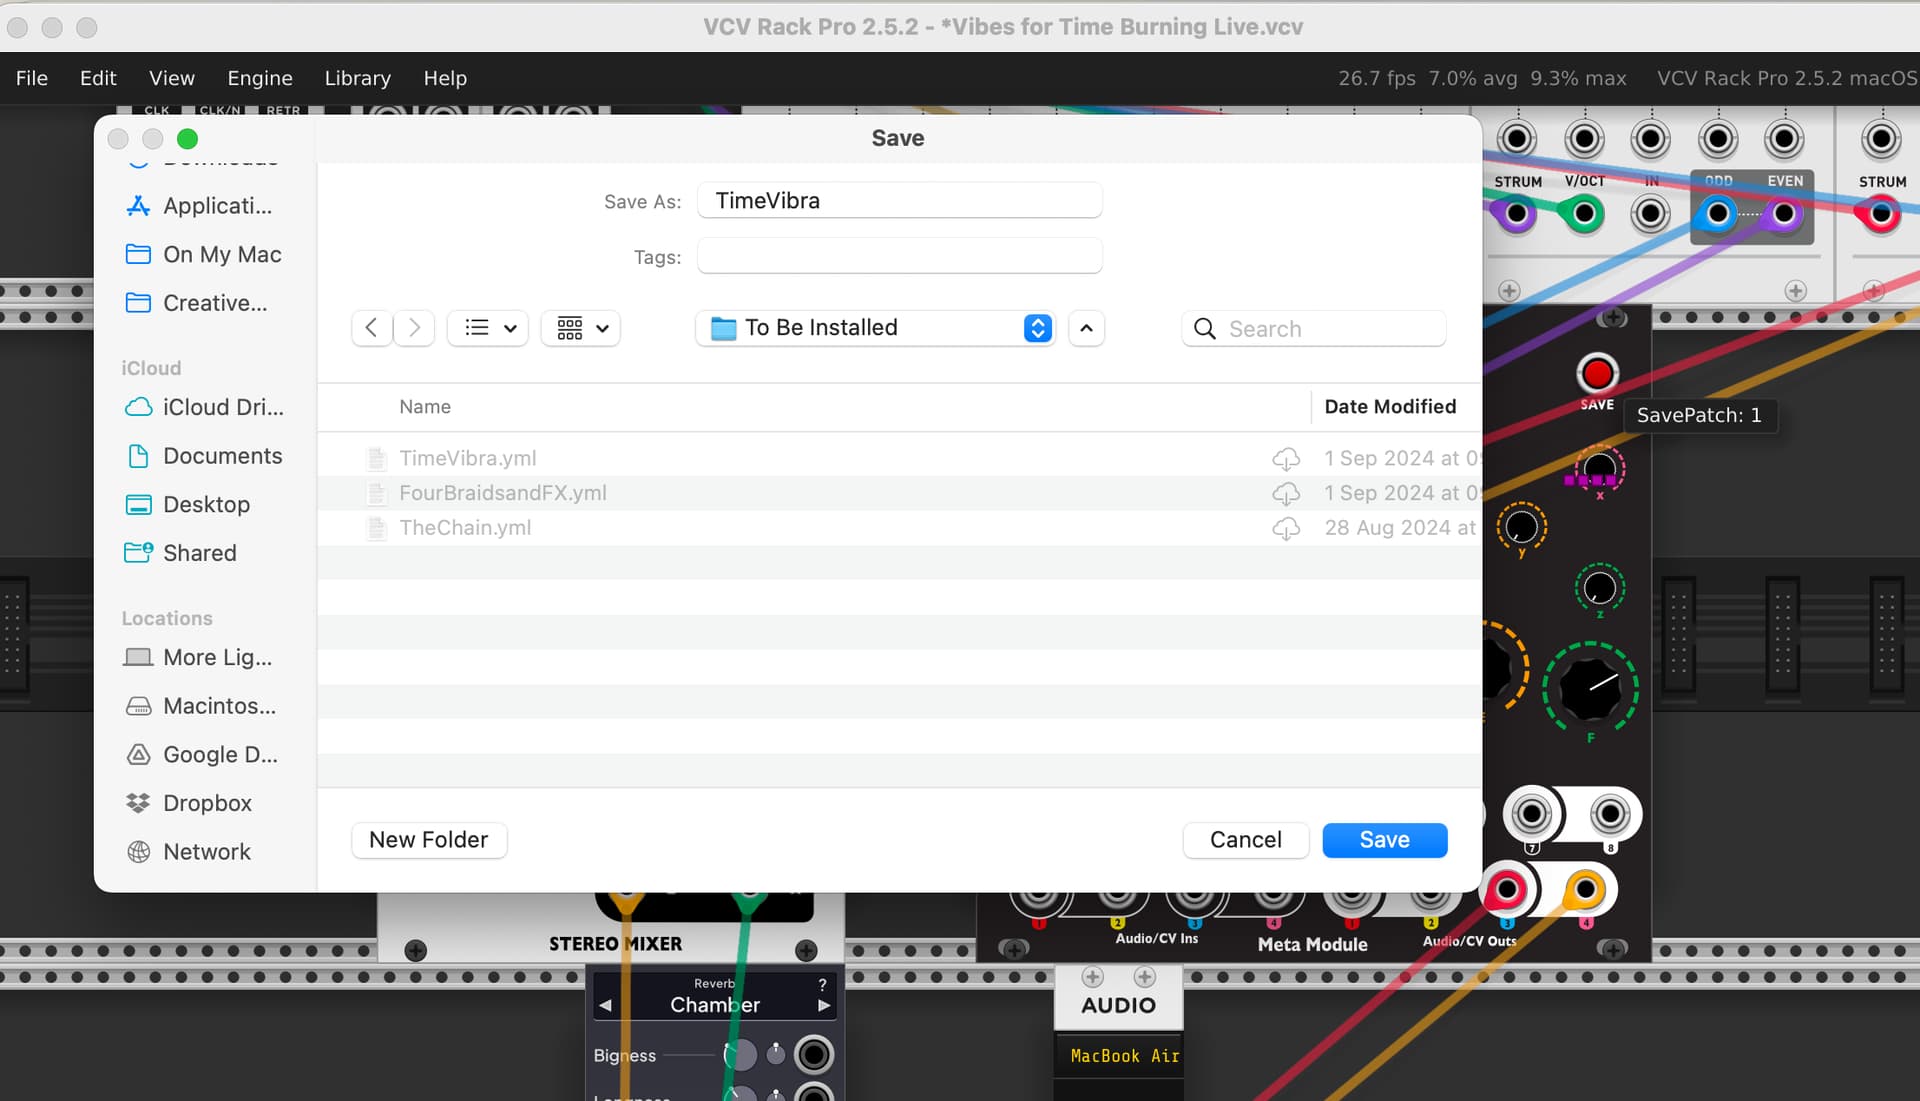Viewport: 1920px width, 1101px height.
Task: Click the Search field in Save dialog
Action: click(1314, 328)
